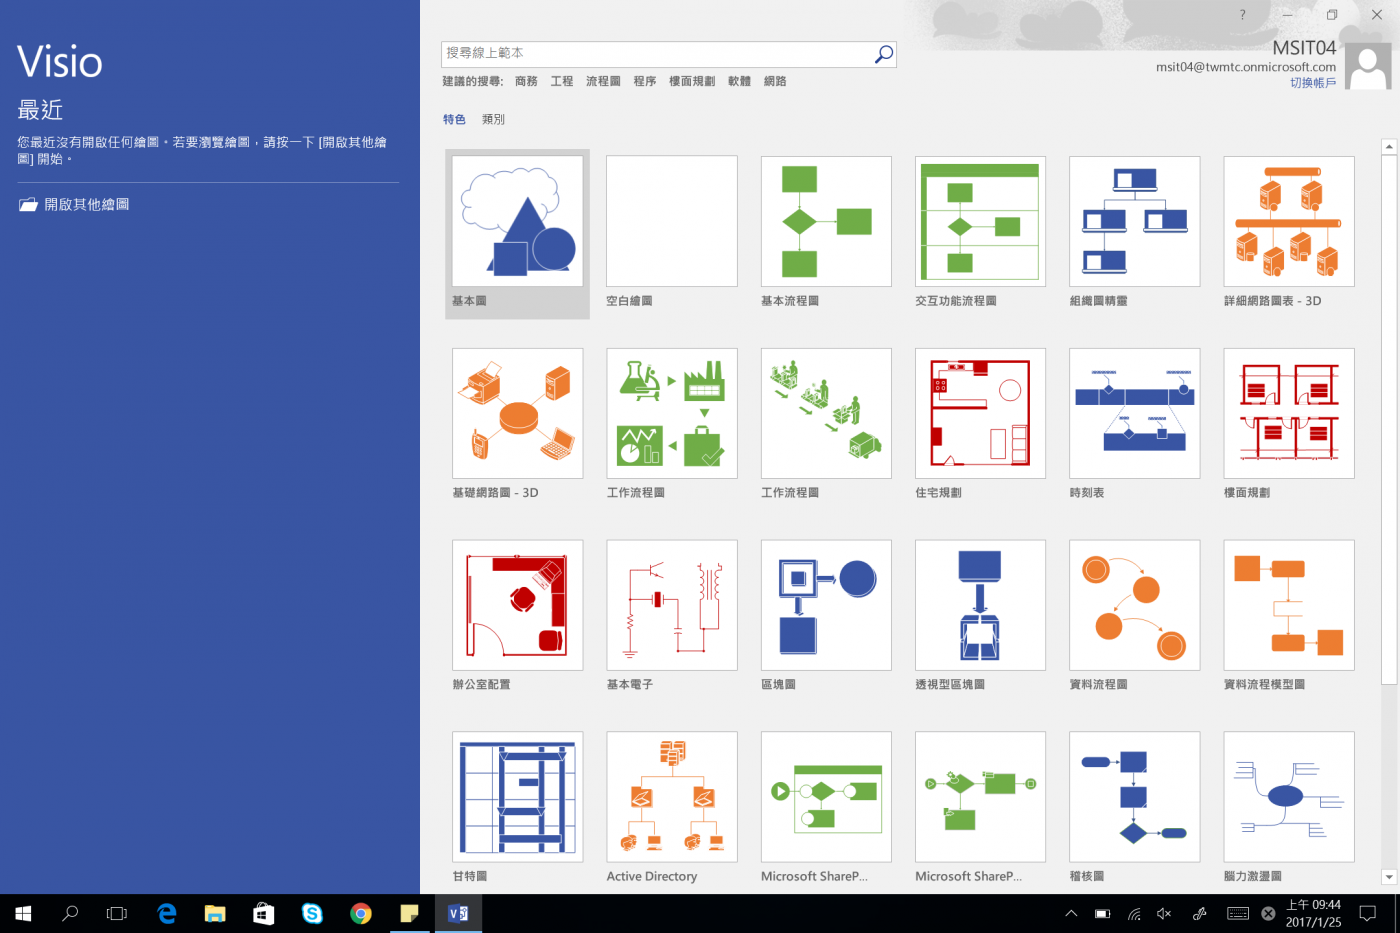Image resolution: width=1400 pixels, height=933 pixels.
Task: Select the 辦公室配置 template
Action: coord(517,605)
